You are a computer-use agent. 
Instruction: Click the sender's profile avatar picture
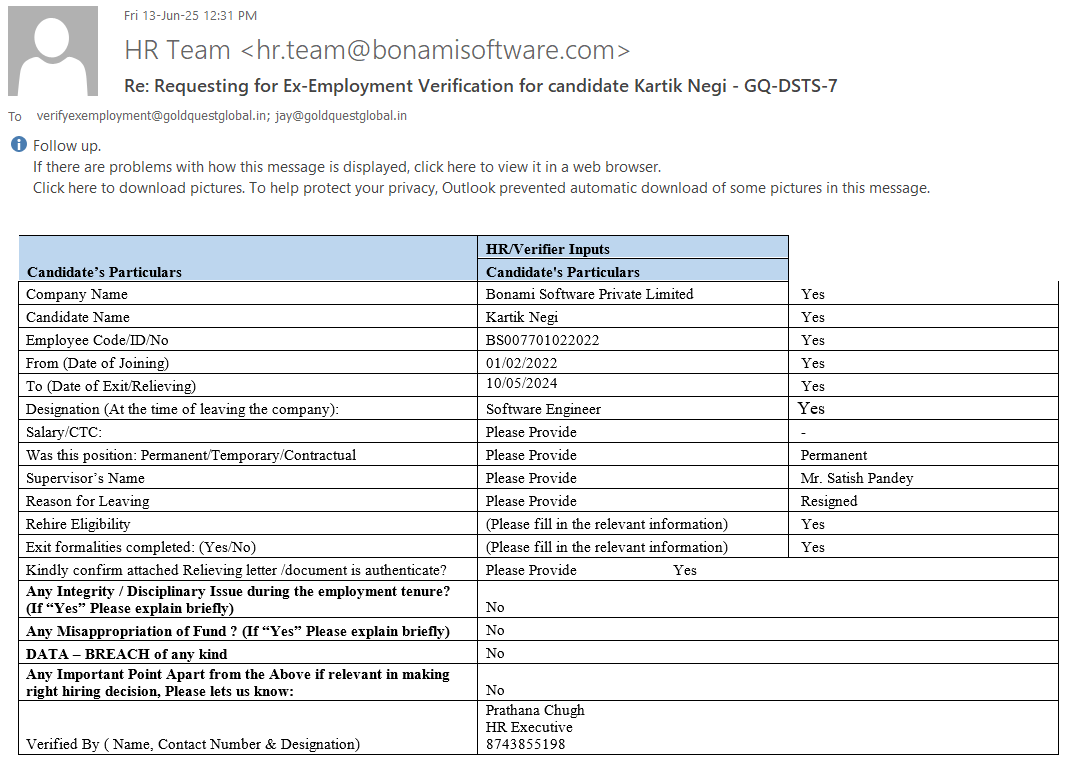tap(52, 51)
